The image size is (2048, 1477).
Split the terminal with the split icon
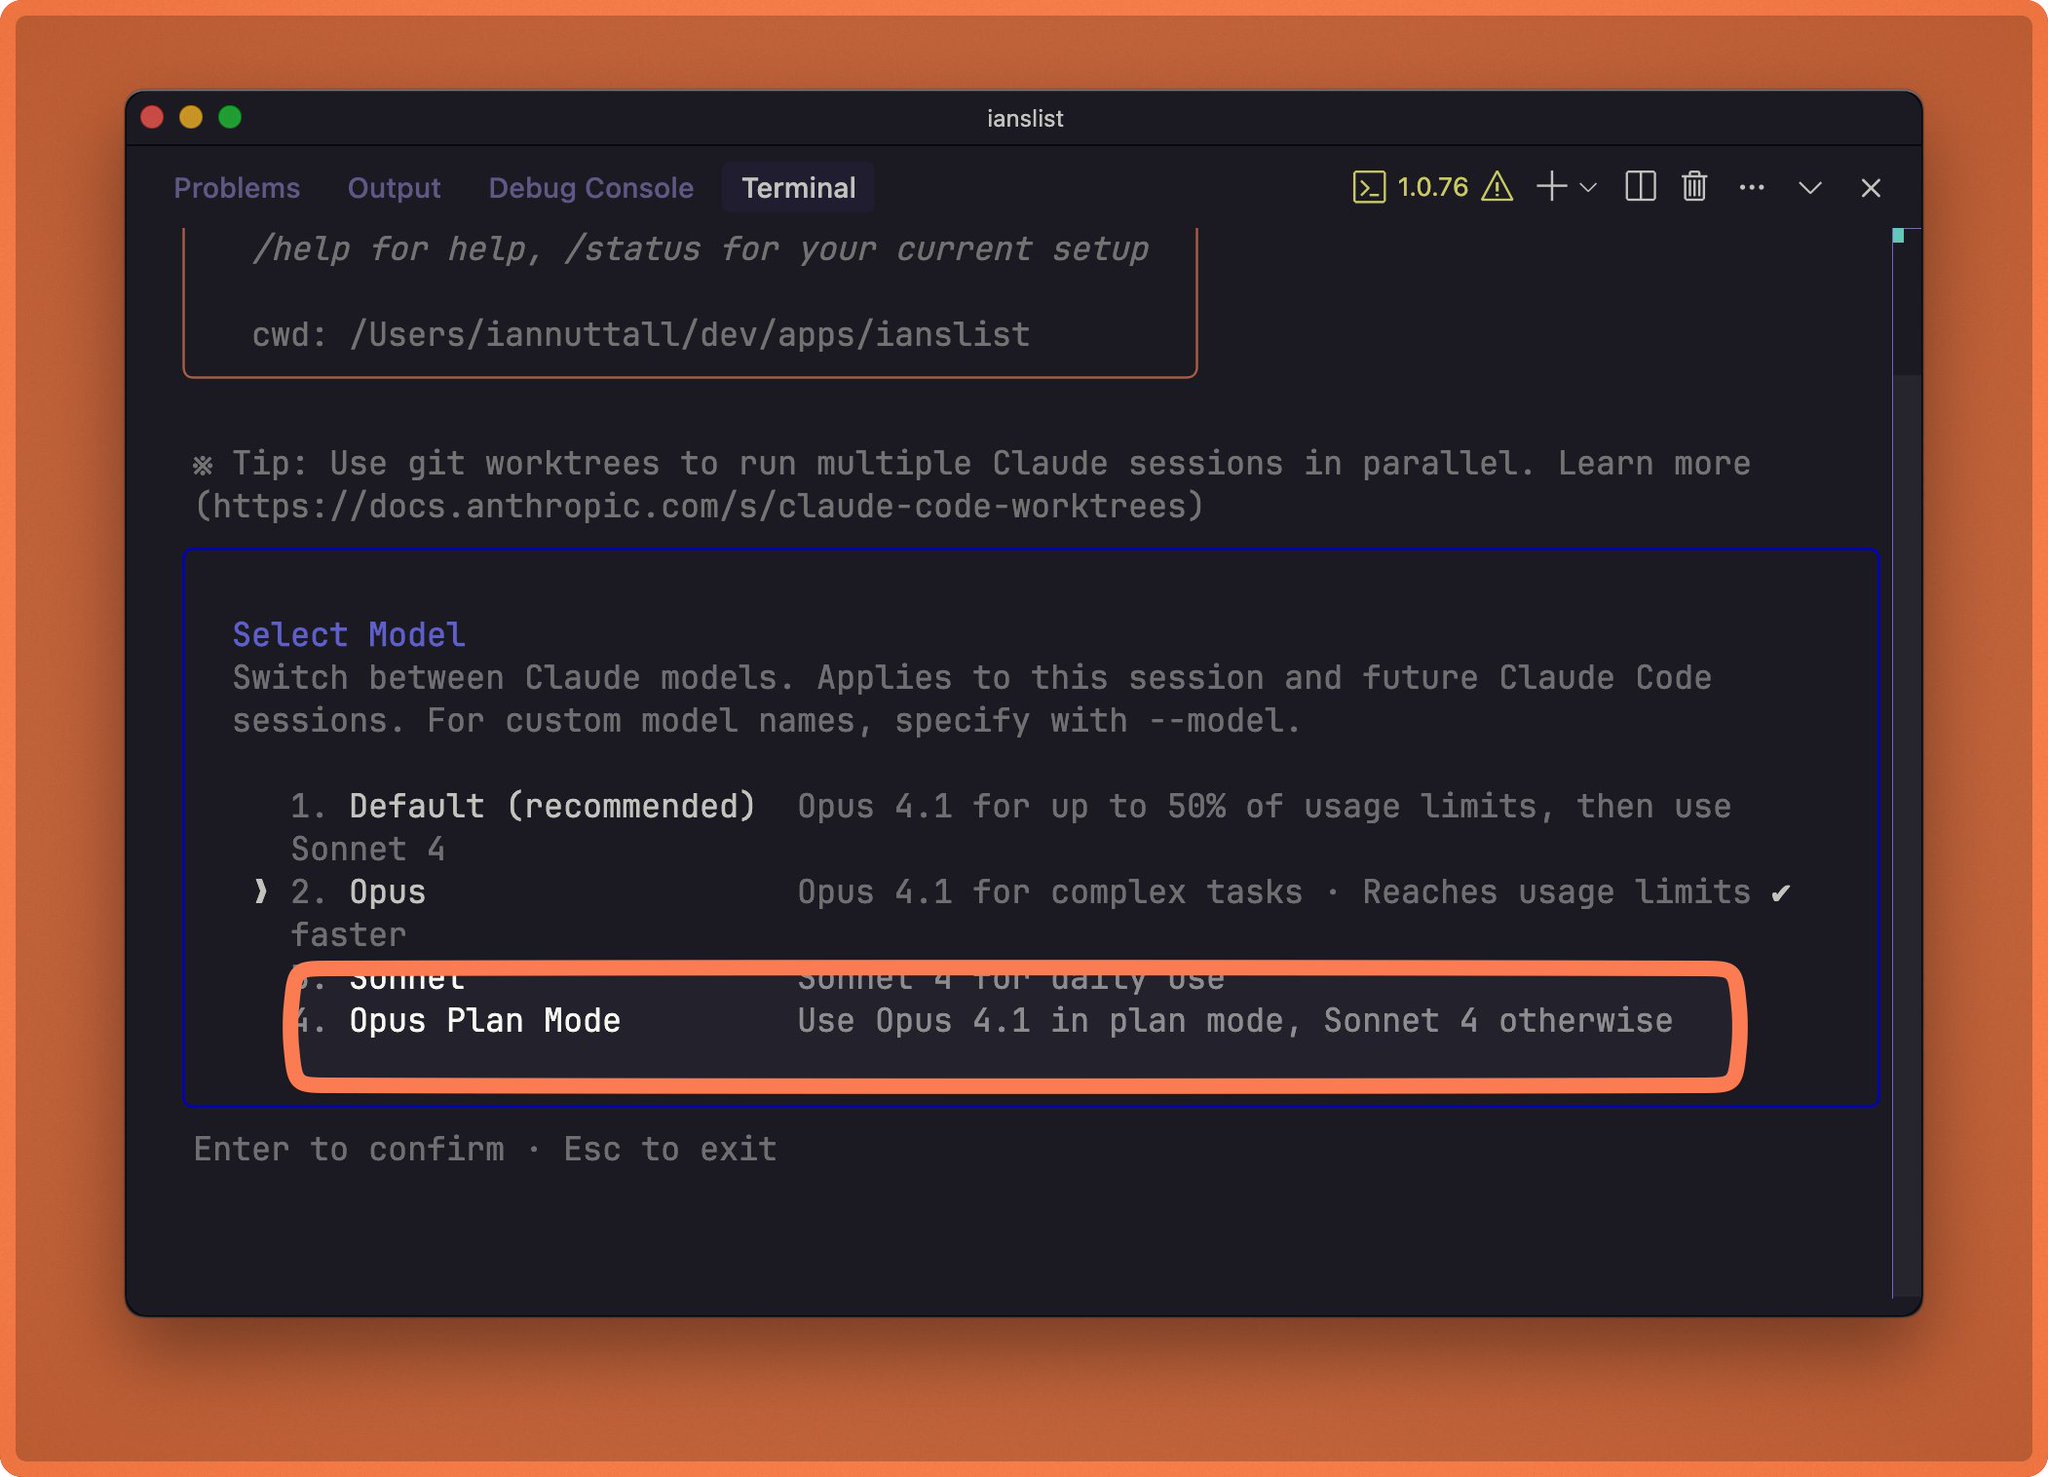point(1640,187)
